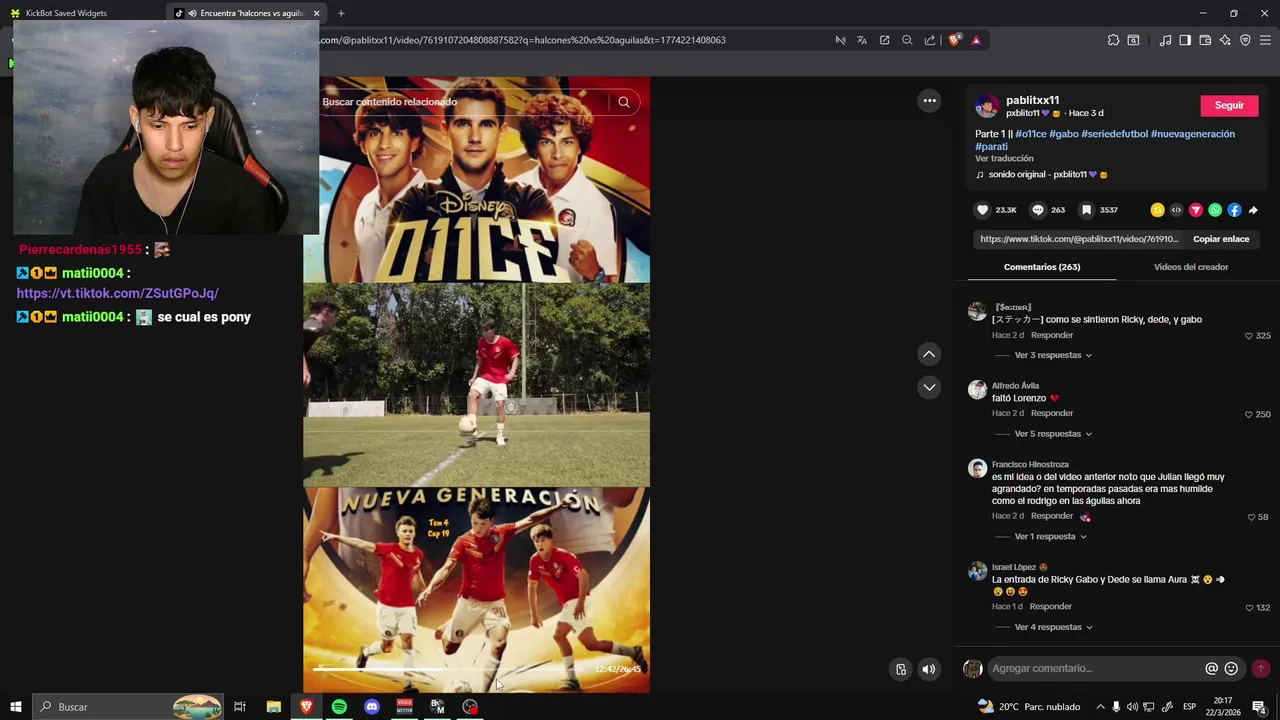The height and width of the screenshot is (720, 1280).
Task: Open Brave Shields lion icon
Action: pos(954,40)
